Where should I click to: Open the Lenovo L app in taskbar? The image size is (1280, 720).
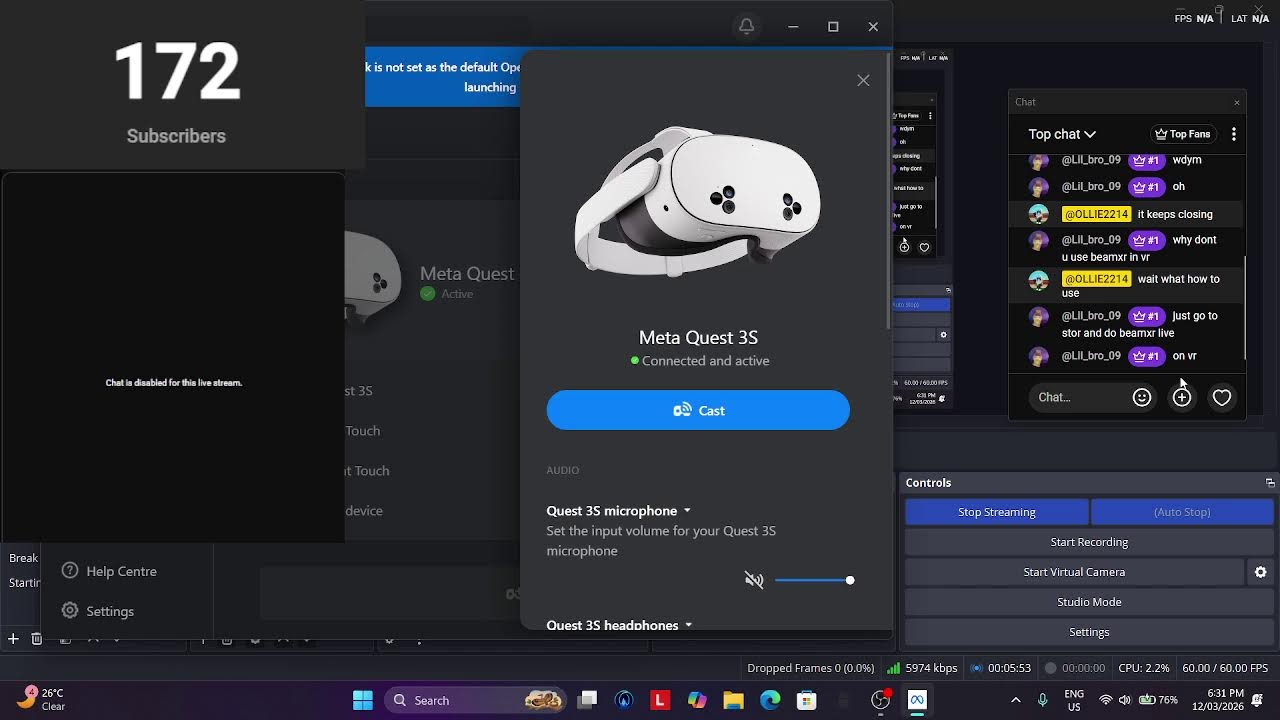[x=660, y=700]
